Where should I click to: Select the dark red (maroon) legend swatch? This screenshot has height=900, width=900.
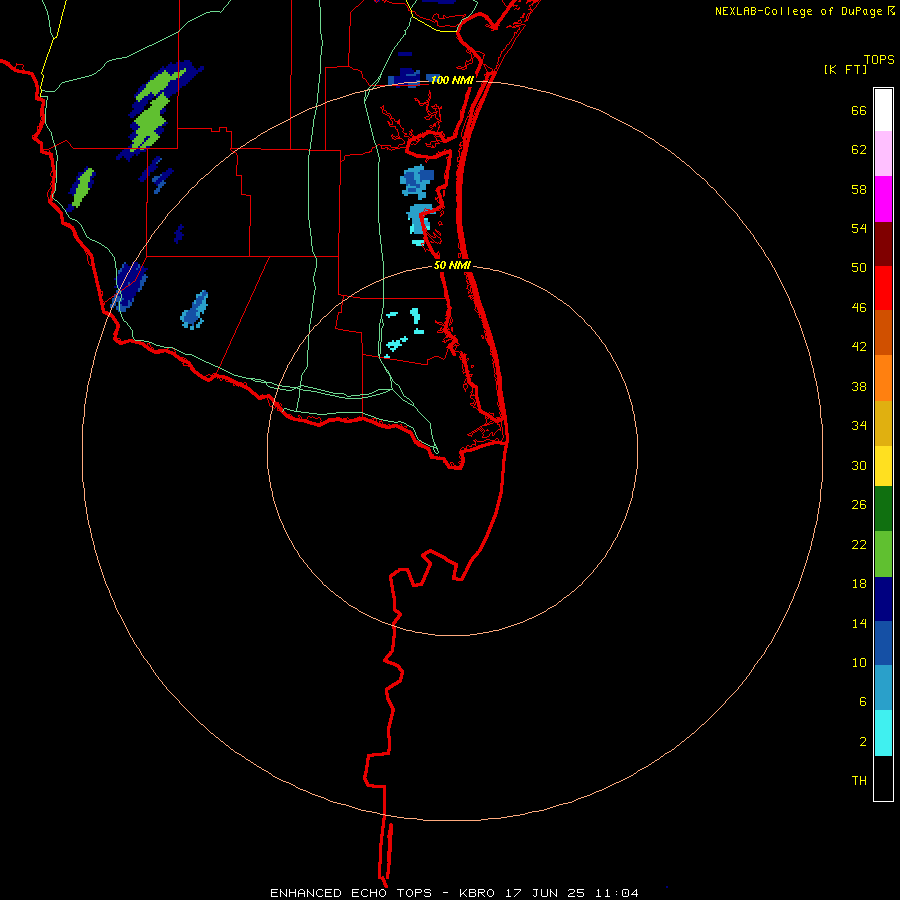[883, 244]
